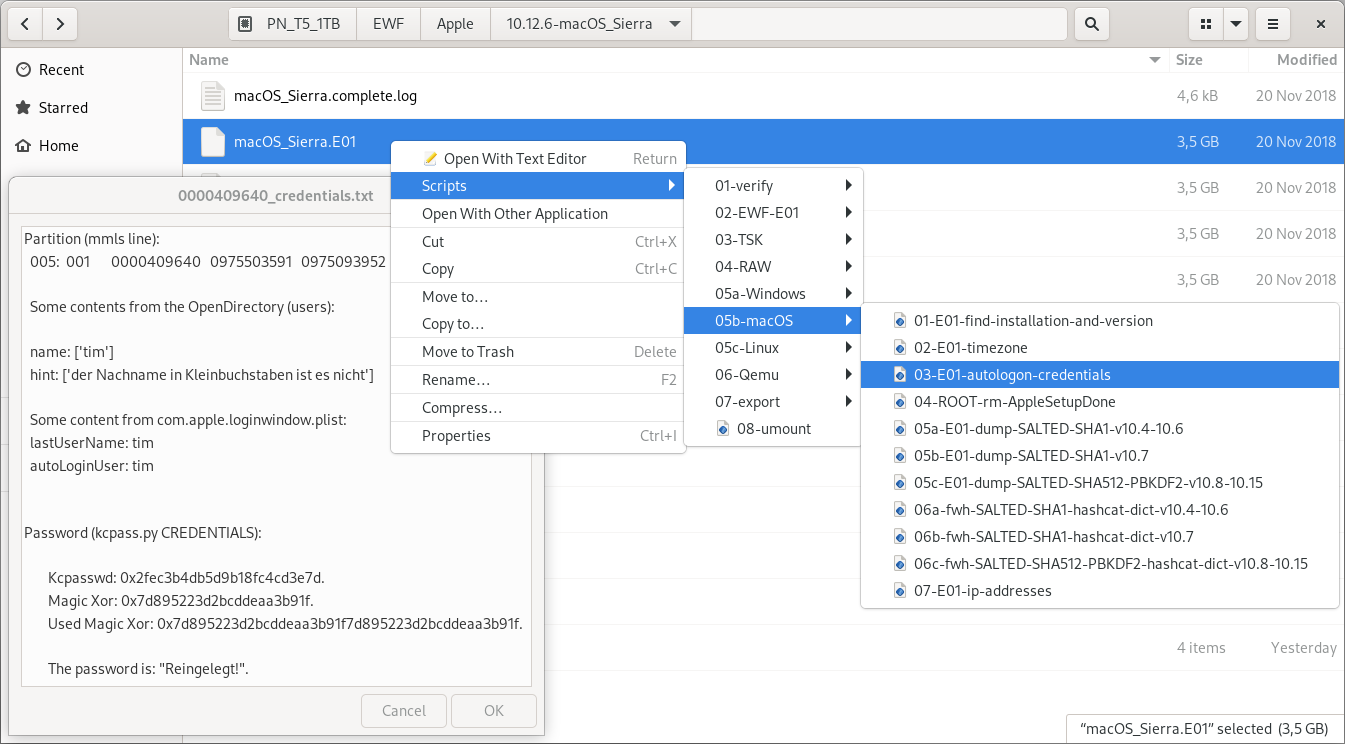Click OK in credentials dialog
Viewport: 1345px width, 744px height.
[494, 711]
